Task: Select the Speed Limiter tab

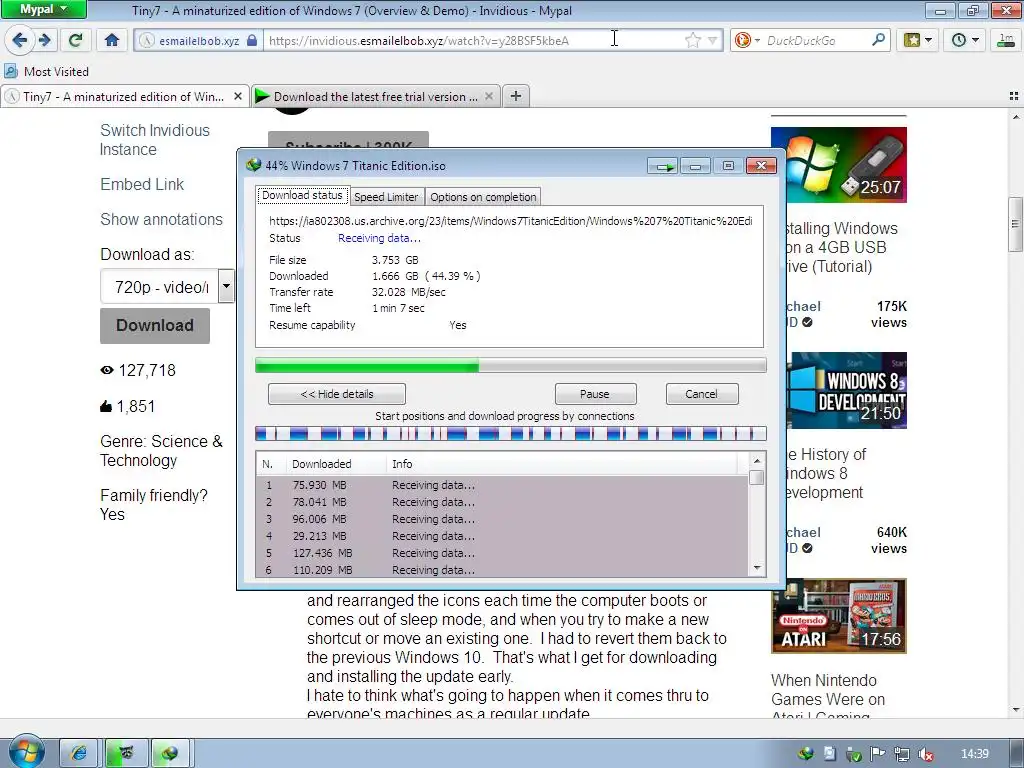Action: [x=386, y=197]
